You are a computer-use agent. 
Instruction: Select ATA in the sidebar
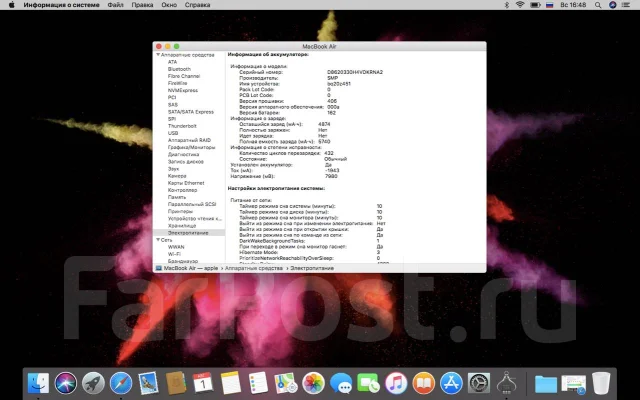pos(173,62)
